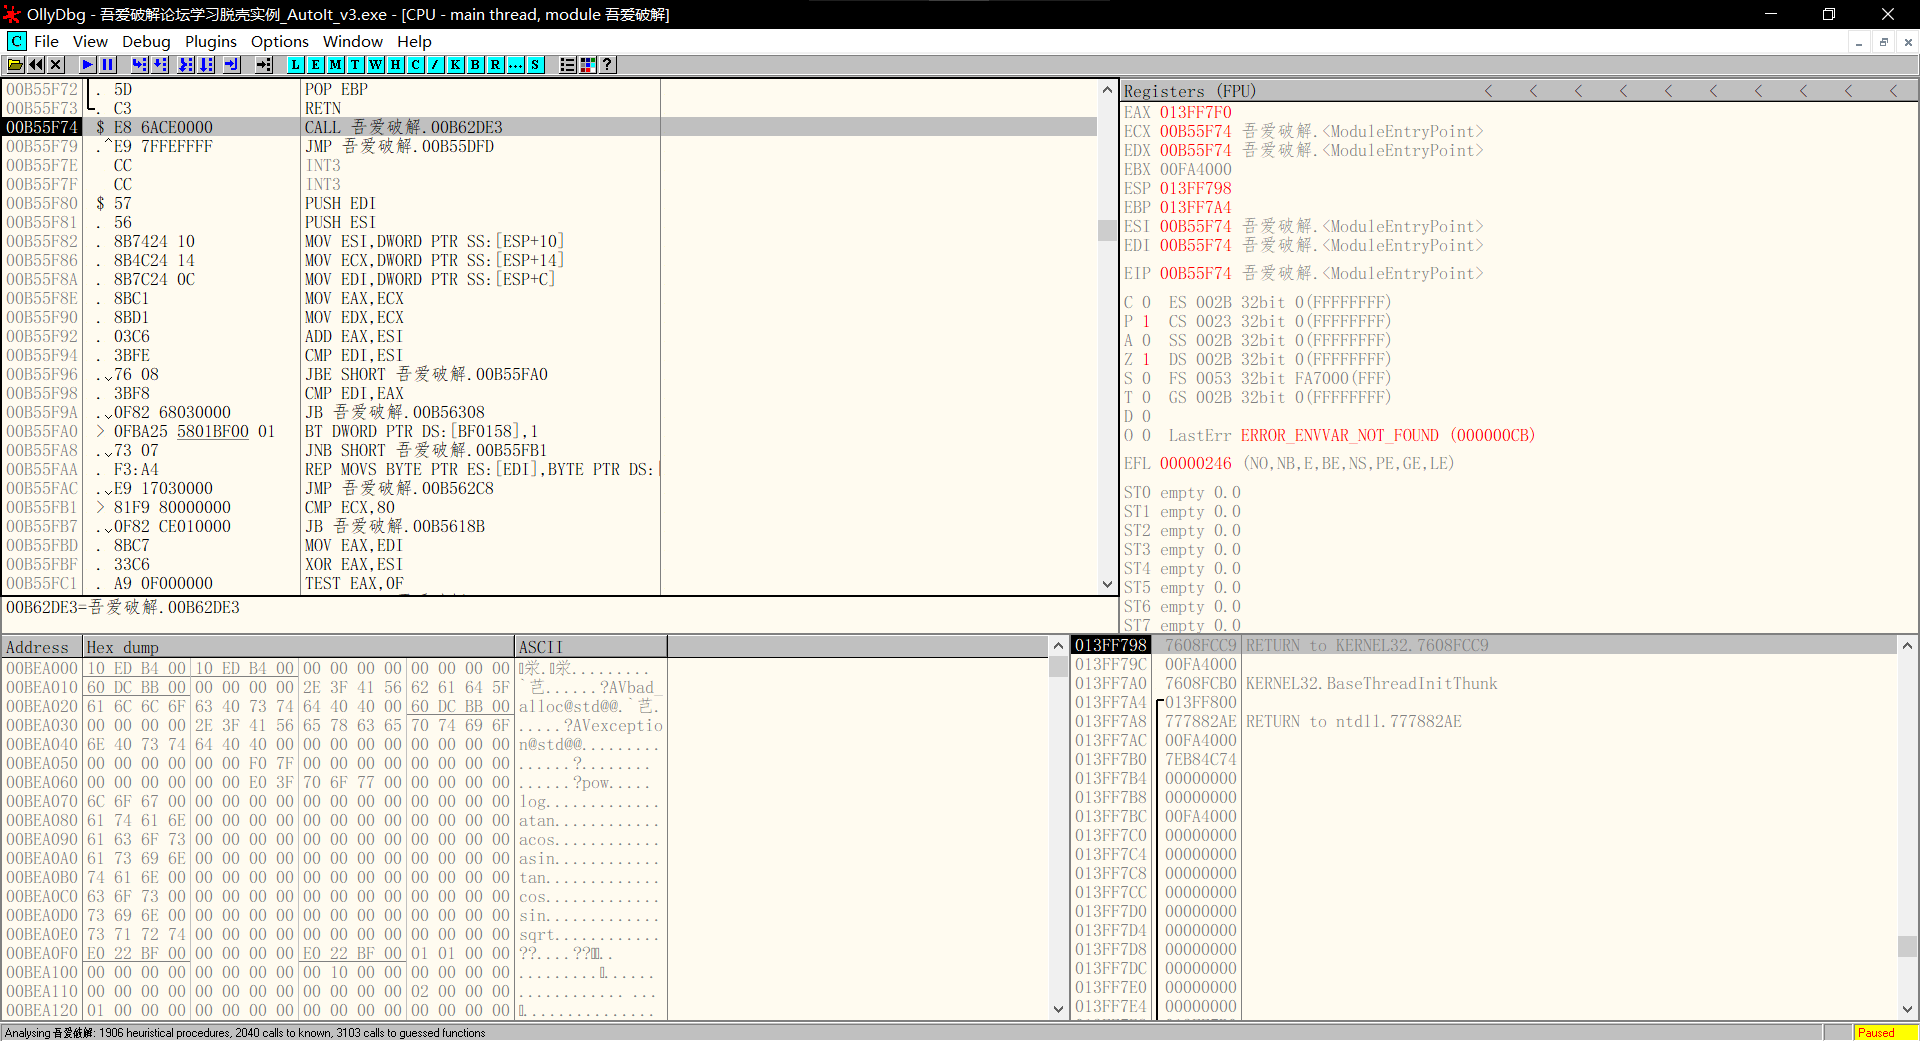Click the Close process X toolbar icon
This screenshot has width=1920, height=1041.
click(56, 65)
